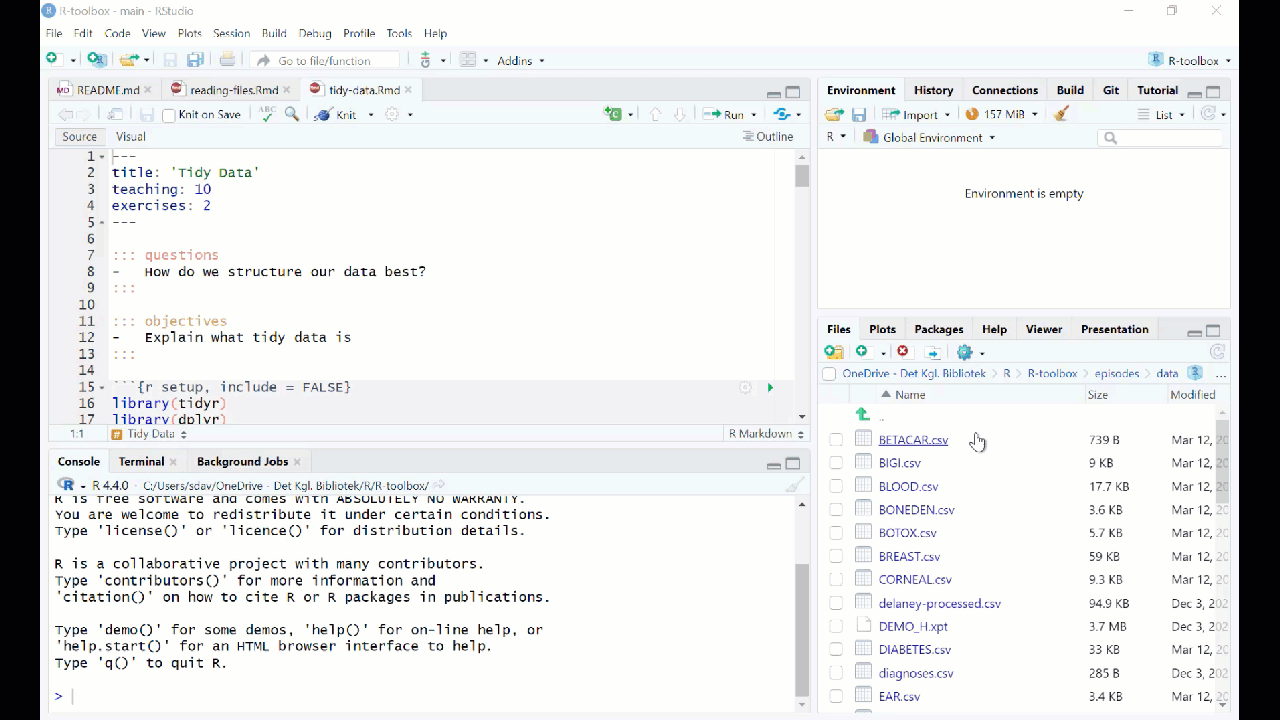Click the console vertical scrollbar thumb

[801, 628]
